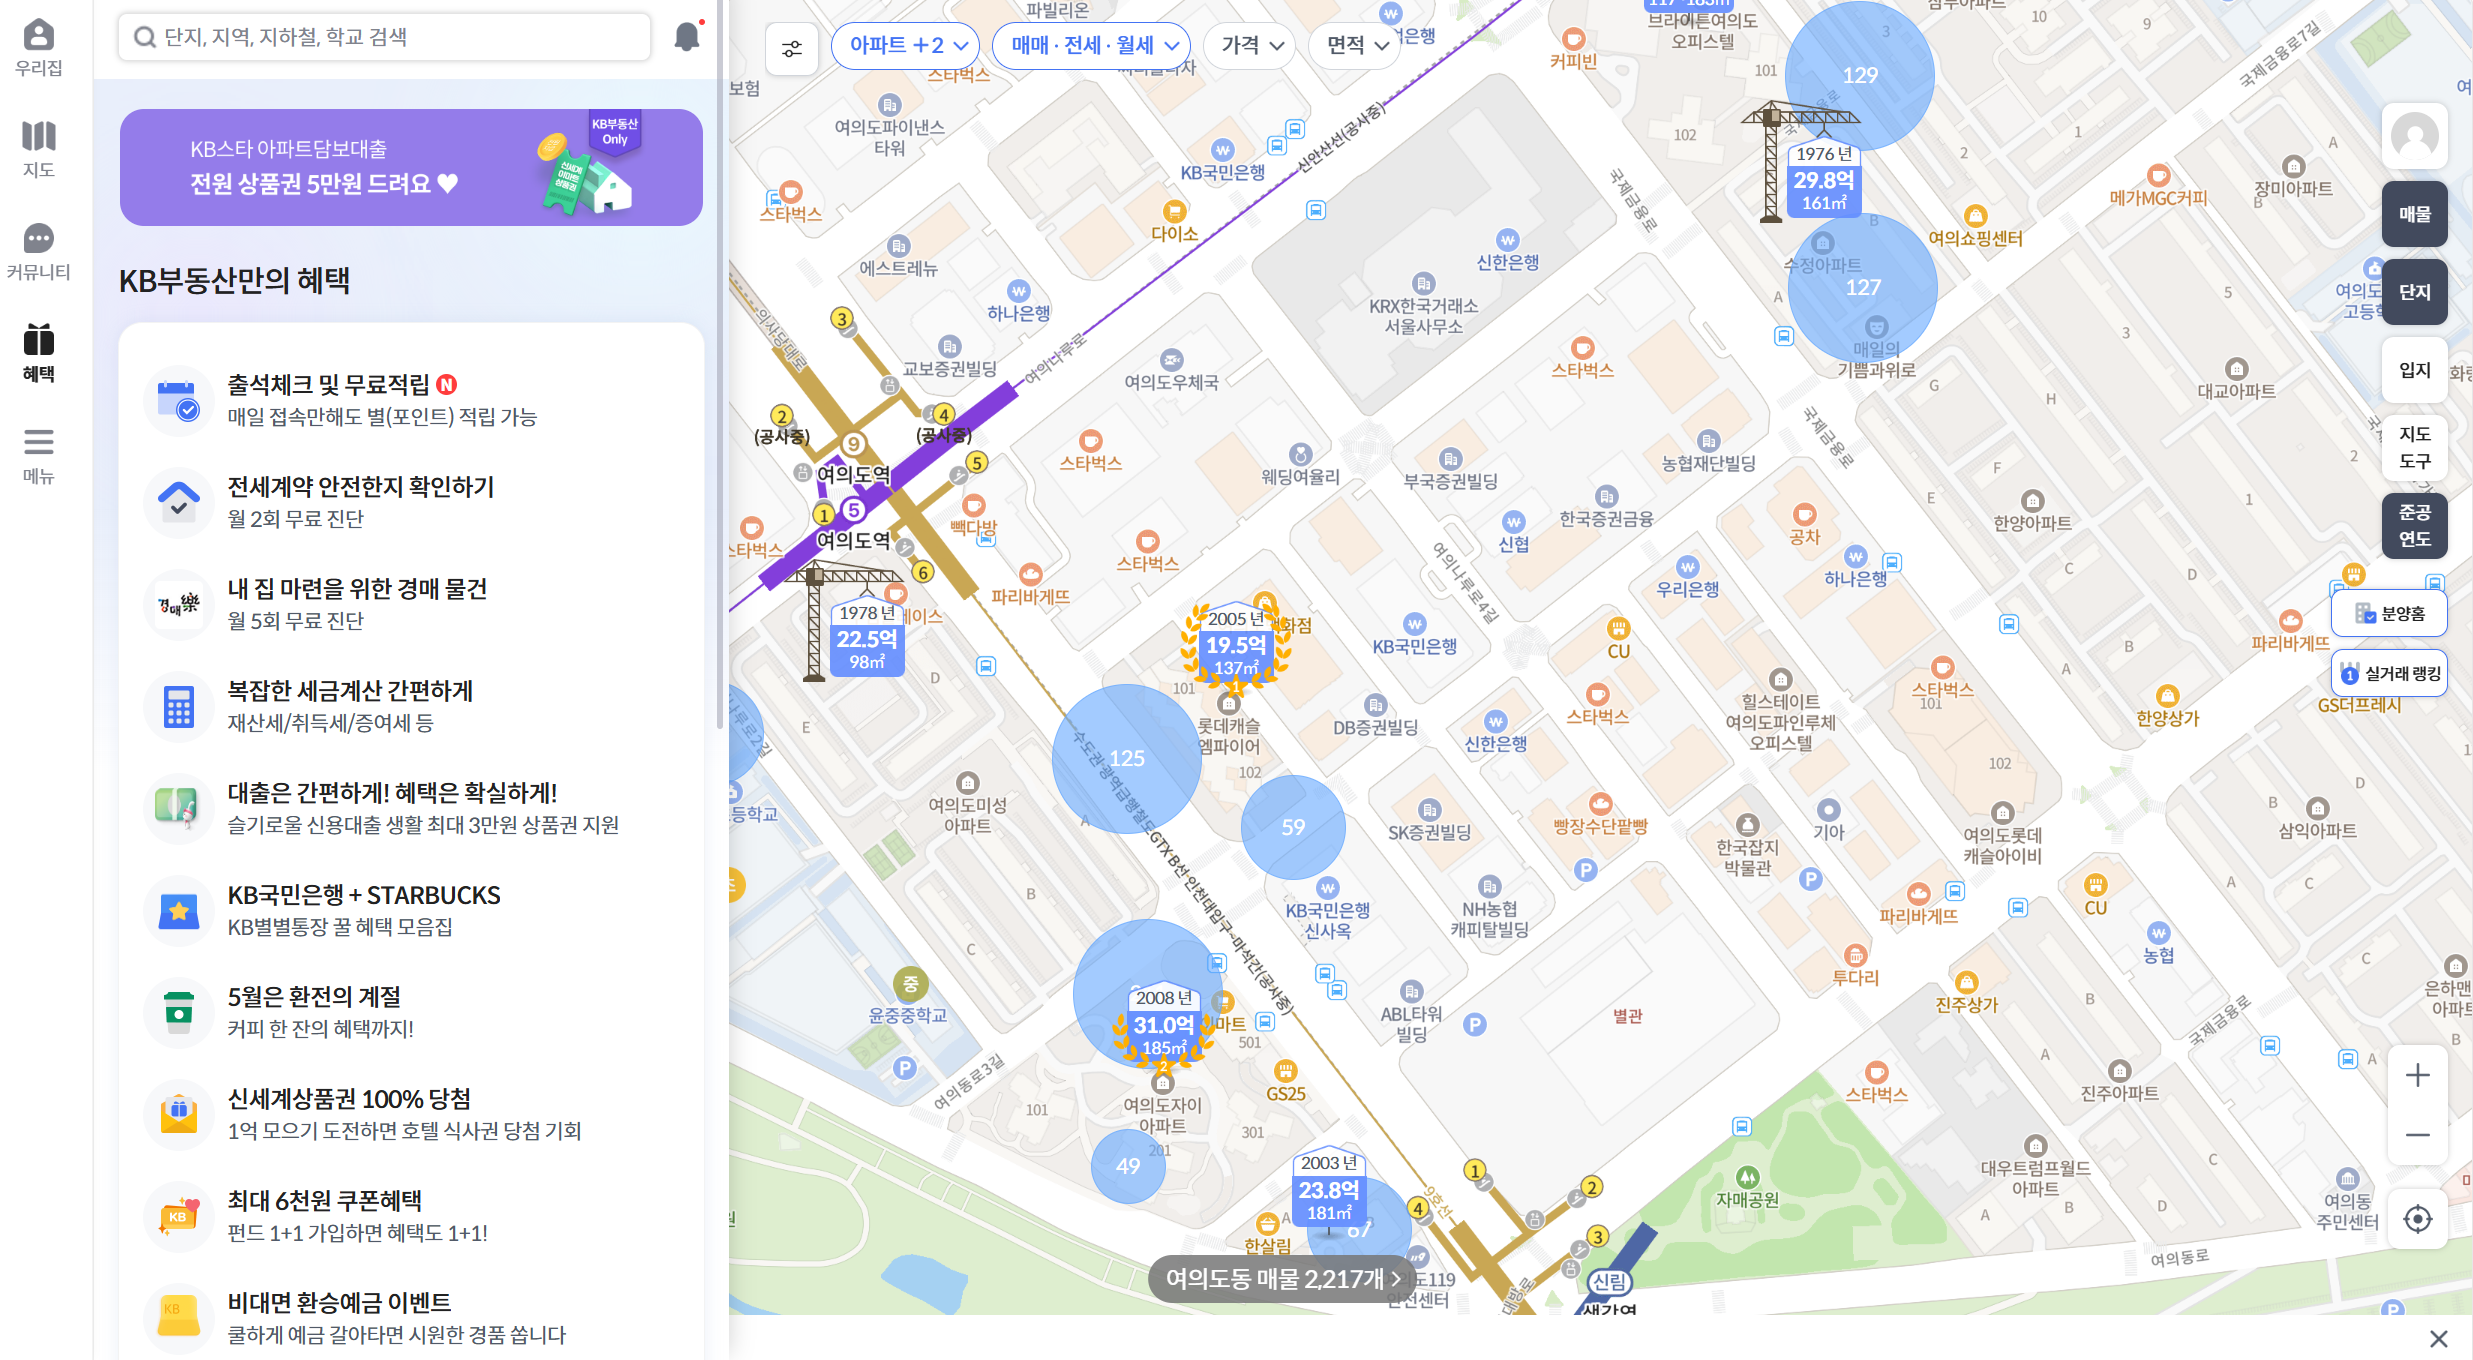
Task: Open the notification bell
Action: click(687, 37)
